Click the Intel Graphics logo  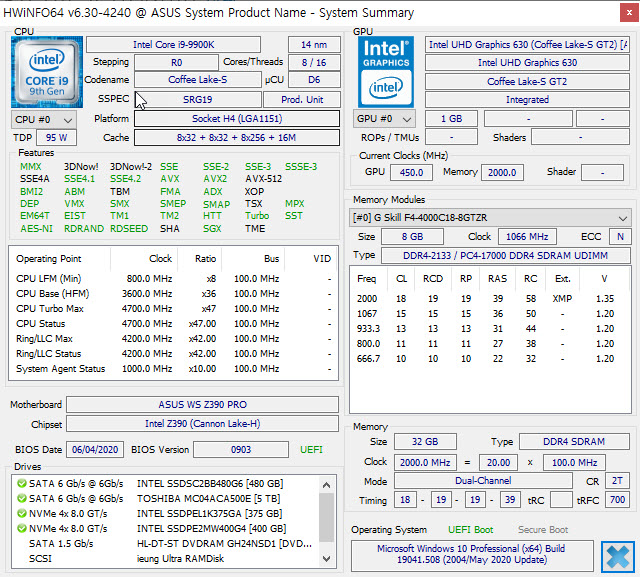click(387, 72)
